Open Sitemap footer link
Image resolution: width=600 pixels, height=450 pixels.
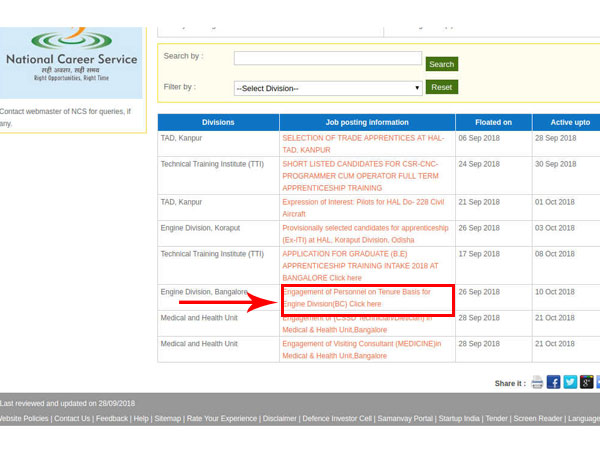(x=168, y=419)
